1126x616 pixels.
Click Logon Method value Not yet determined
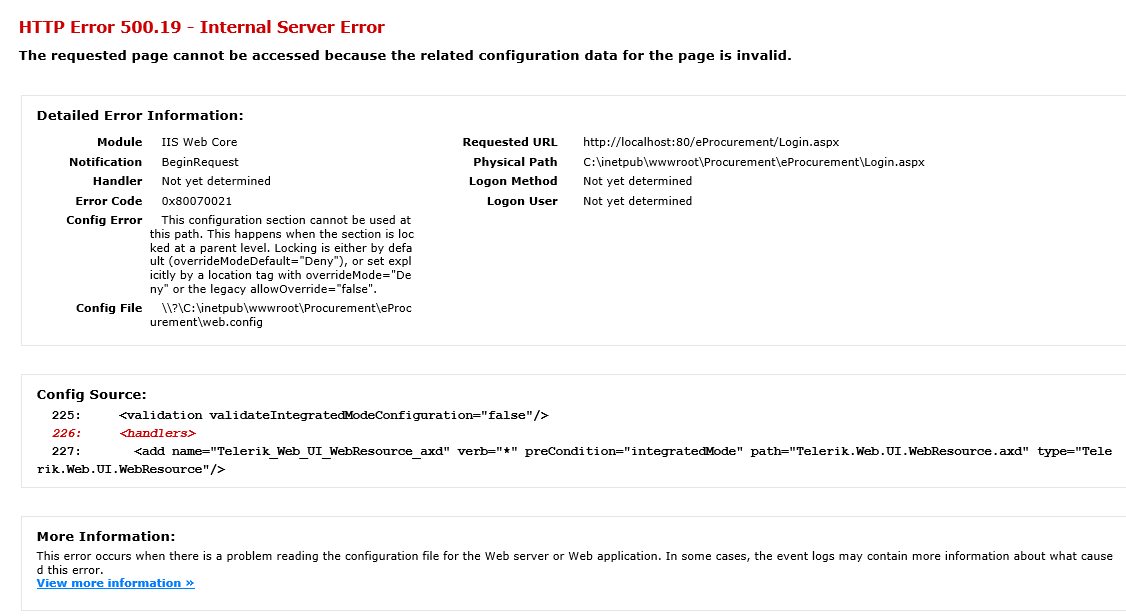point(638,181)
